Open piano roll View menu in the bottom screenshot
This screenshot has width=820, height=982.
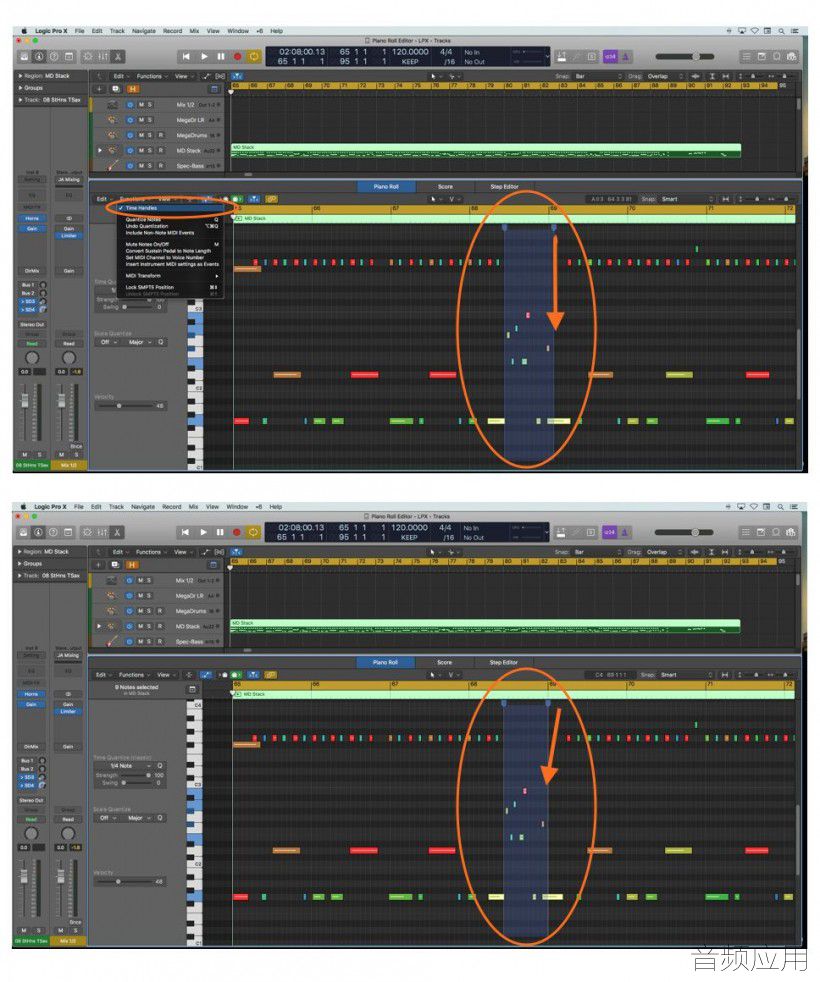[x=165, y=675]
